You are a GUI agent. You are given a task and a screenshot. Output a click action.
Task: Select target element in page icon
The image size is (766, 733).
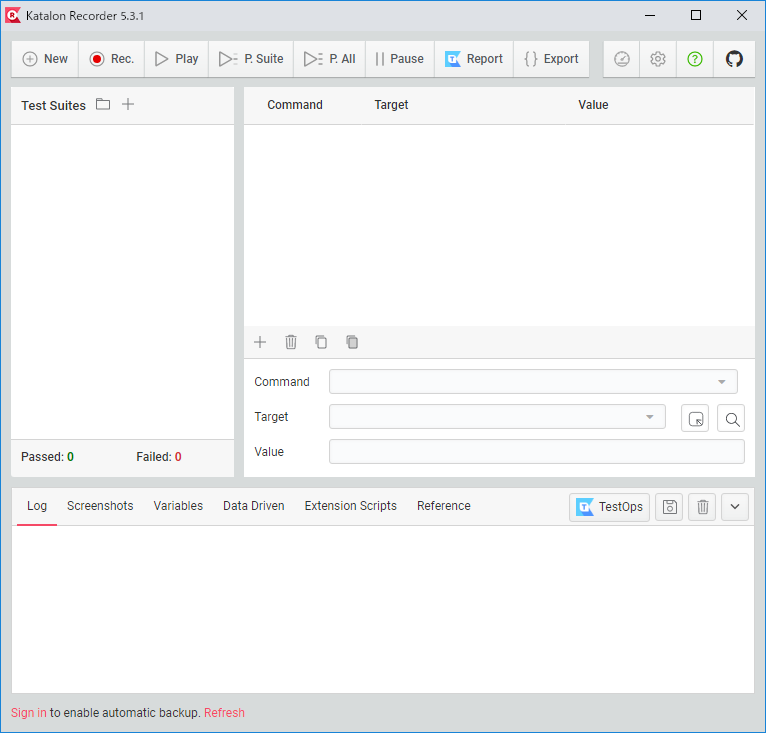(695, 419)
